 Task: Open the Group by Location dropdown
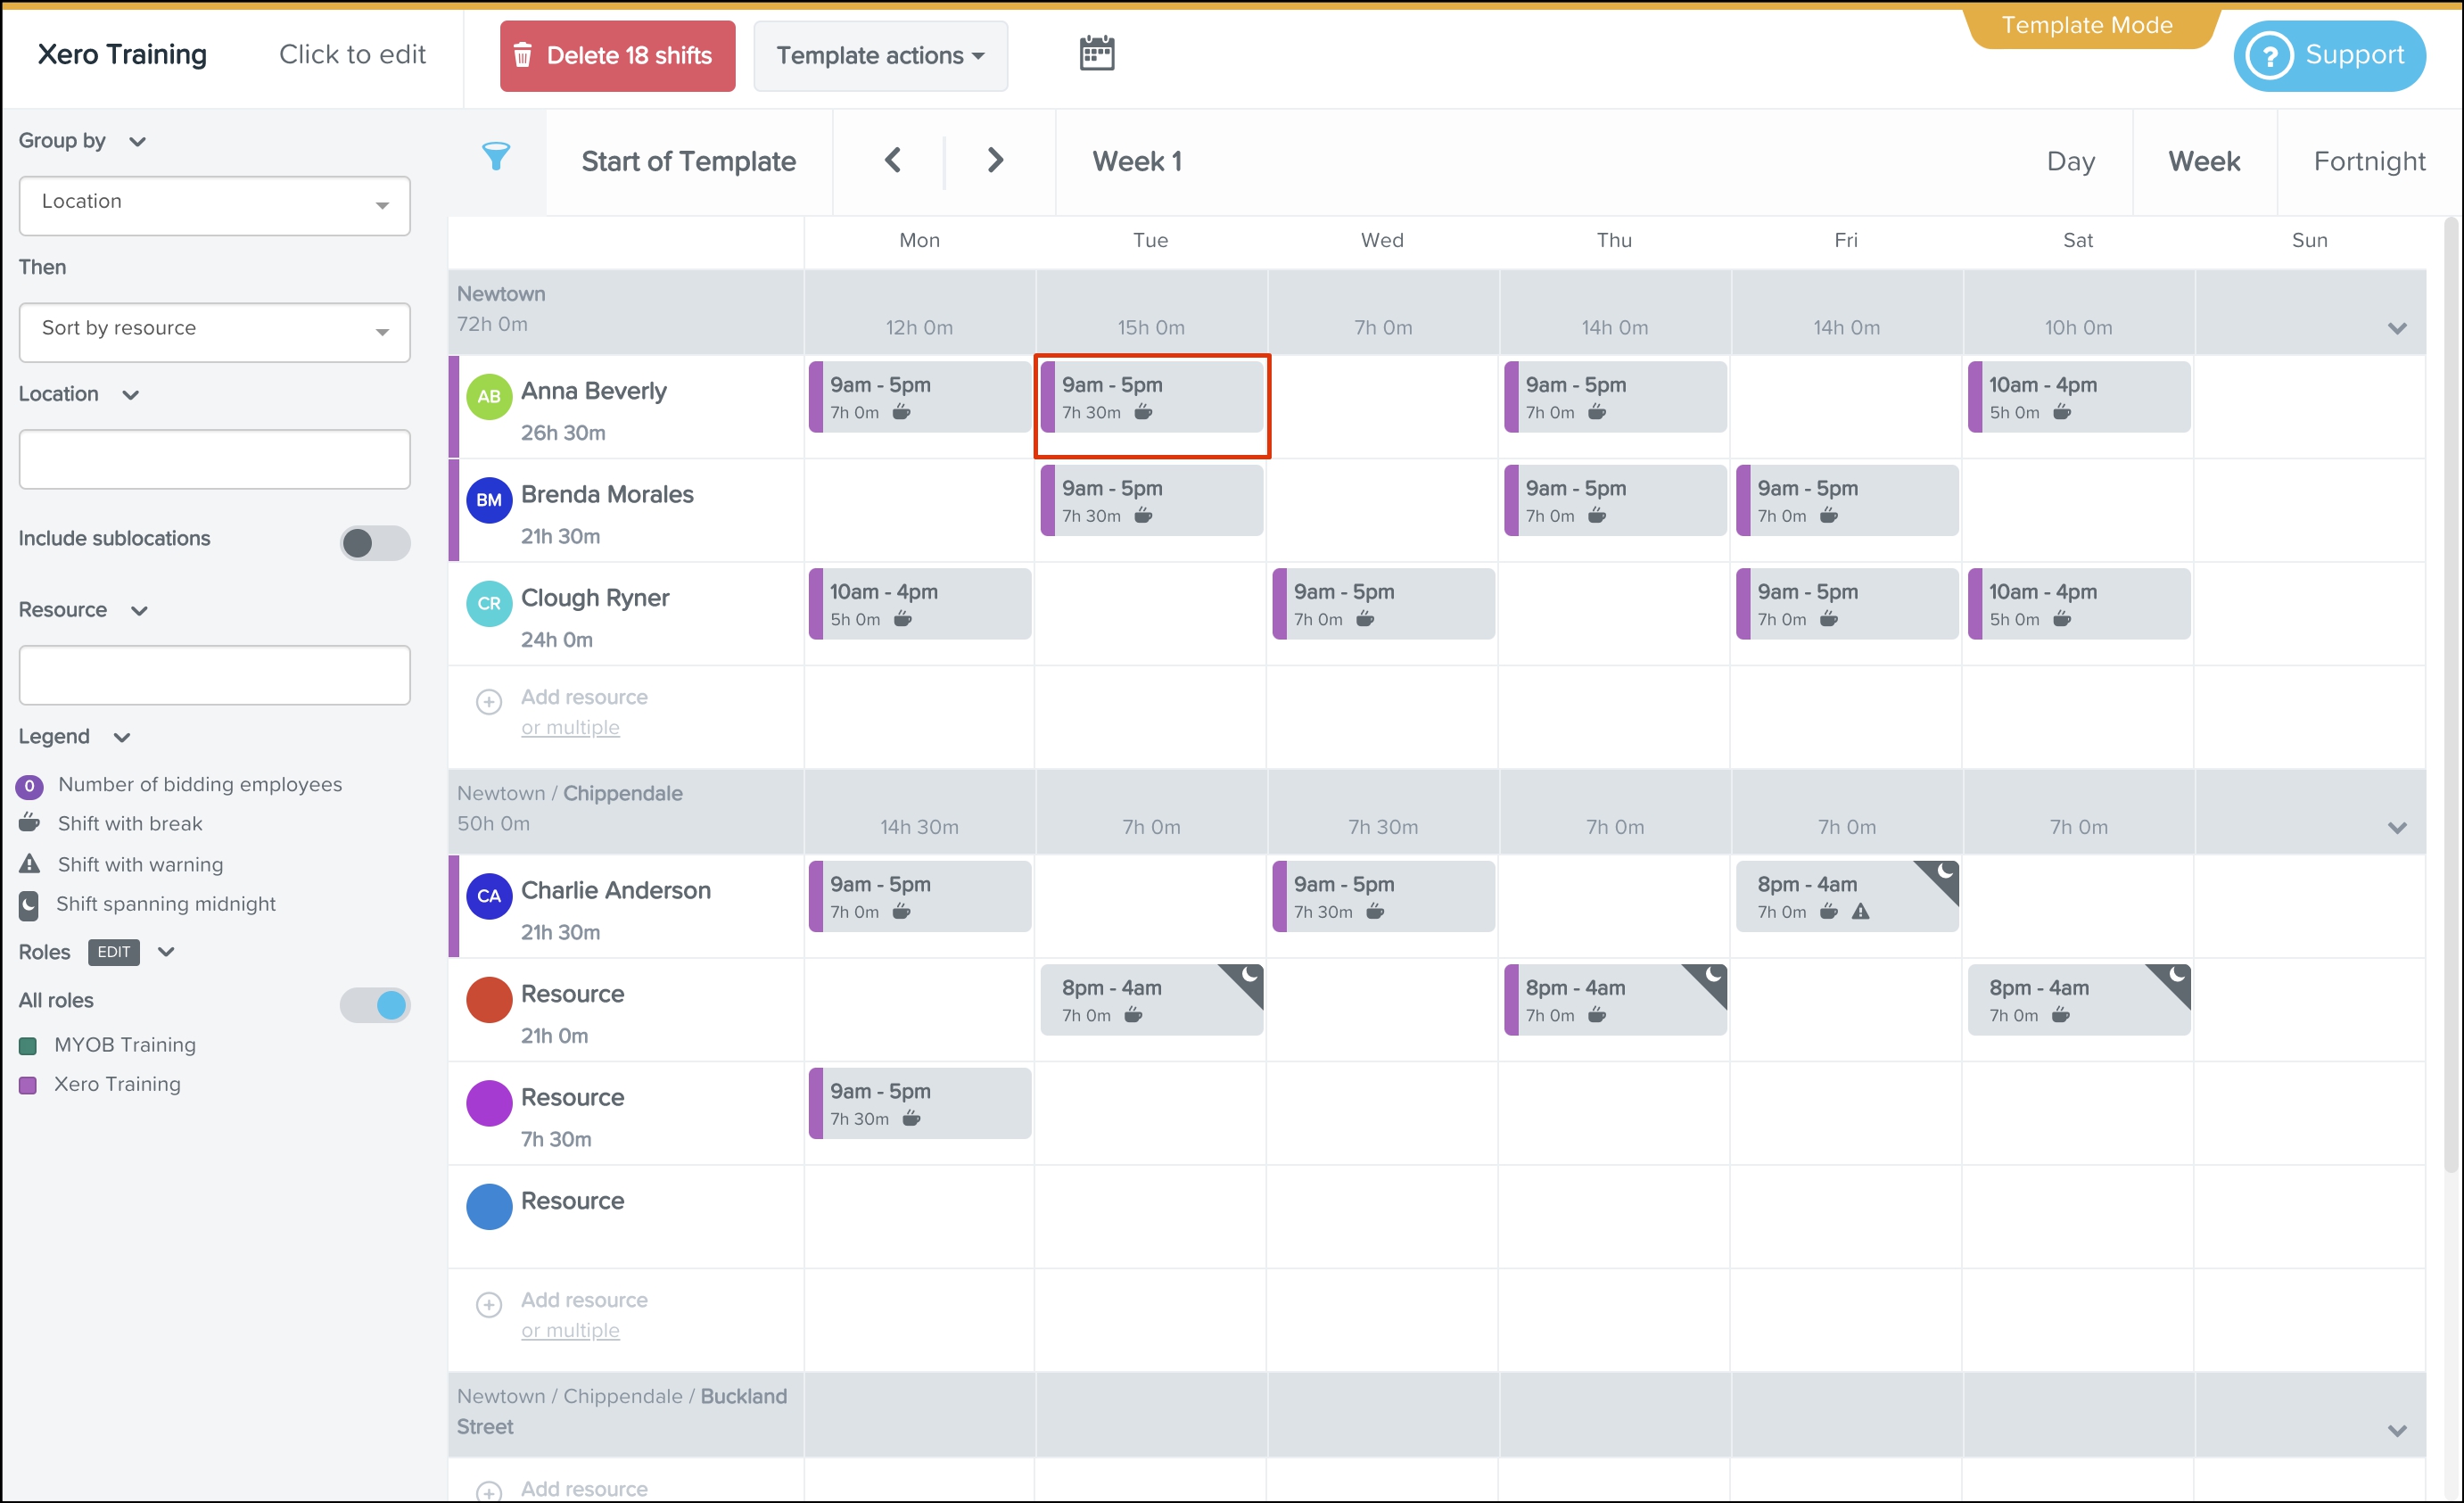click(214, 205)
